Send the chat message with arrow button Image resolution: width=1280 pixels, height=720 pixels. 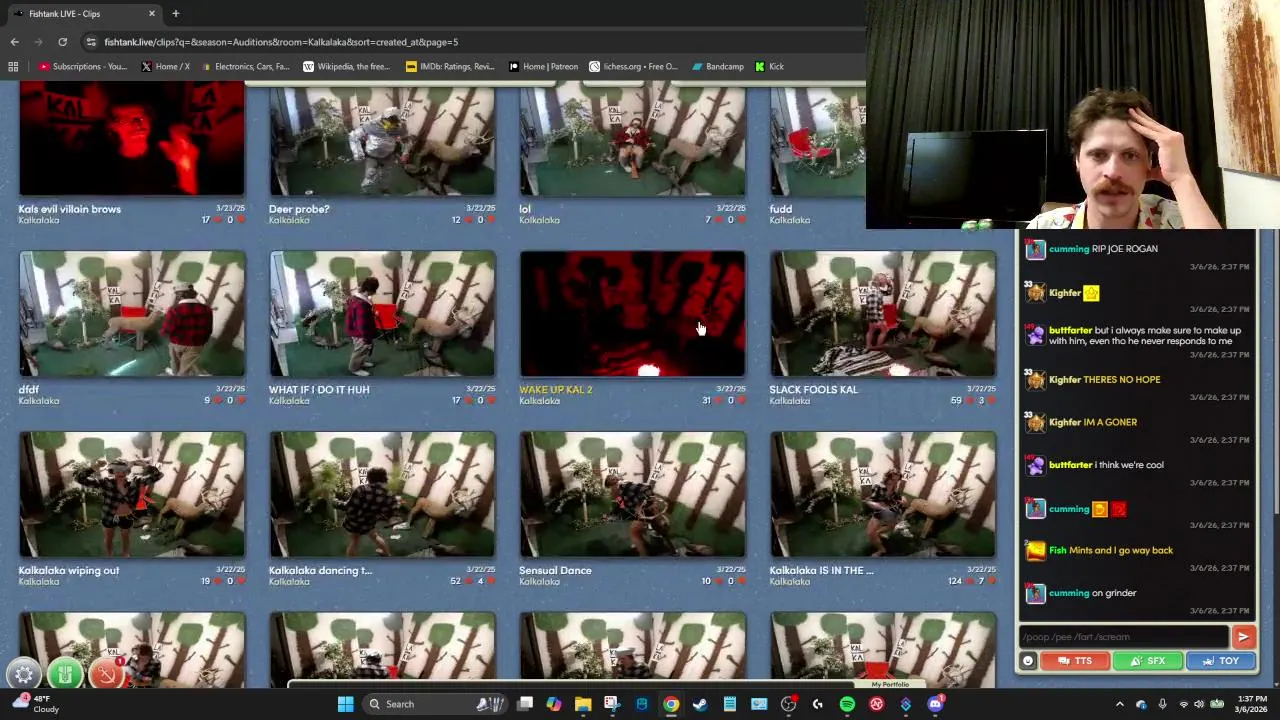coord(1243,637)
